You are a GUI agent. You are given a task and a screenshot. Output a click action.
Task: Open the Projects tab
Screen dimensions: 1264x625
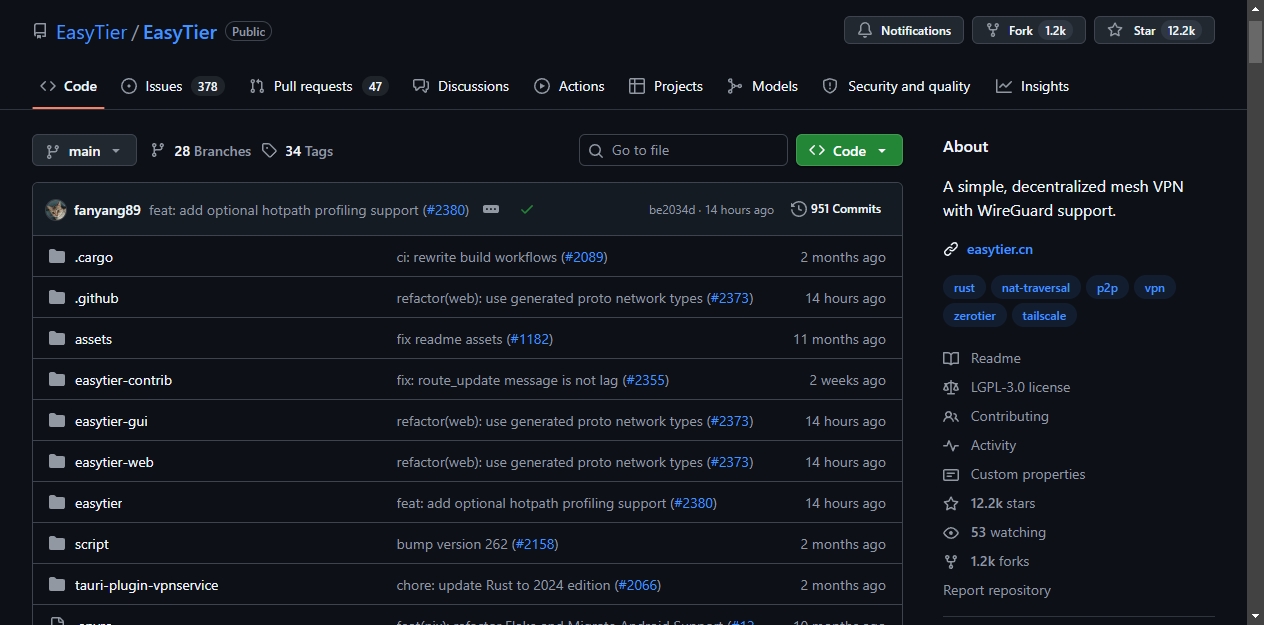click(666, 86)
